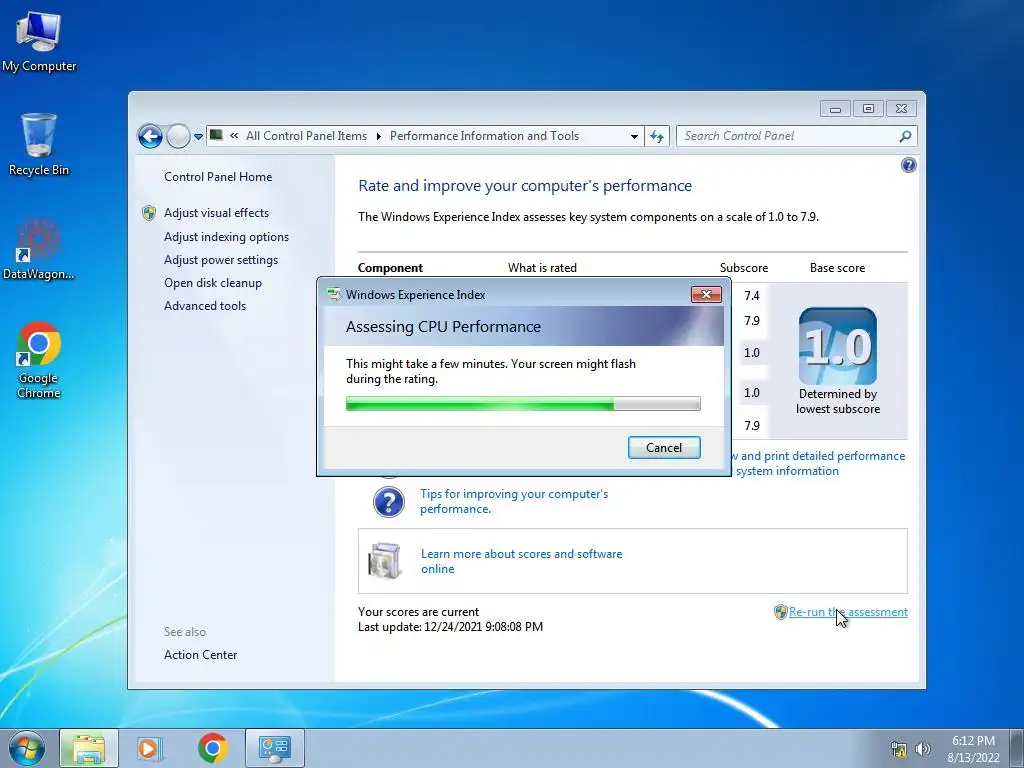Click the greyed-out forward navigation button
This screenshot has width=1024, height=768.
(178, 136)
